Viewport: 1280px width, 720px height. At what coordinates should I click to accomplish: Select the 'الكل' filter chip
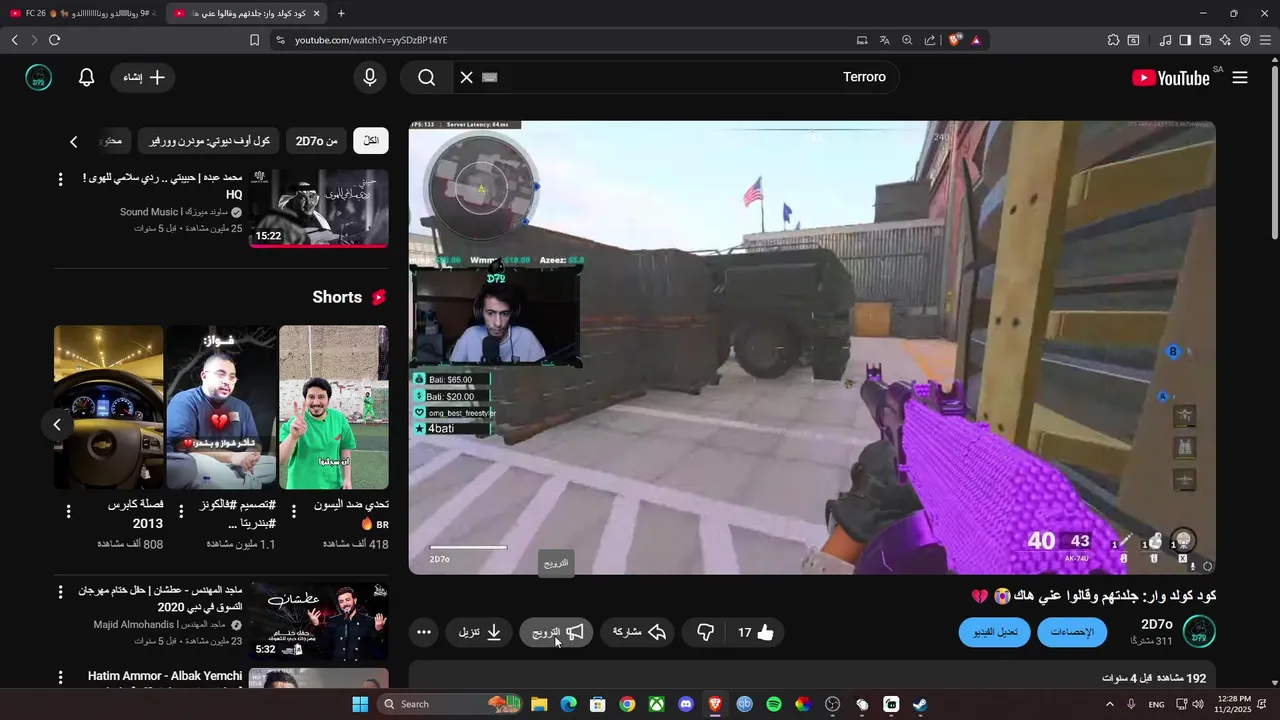371,141
